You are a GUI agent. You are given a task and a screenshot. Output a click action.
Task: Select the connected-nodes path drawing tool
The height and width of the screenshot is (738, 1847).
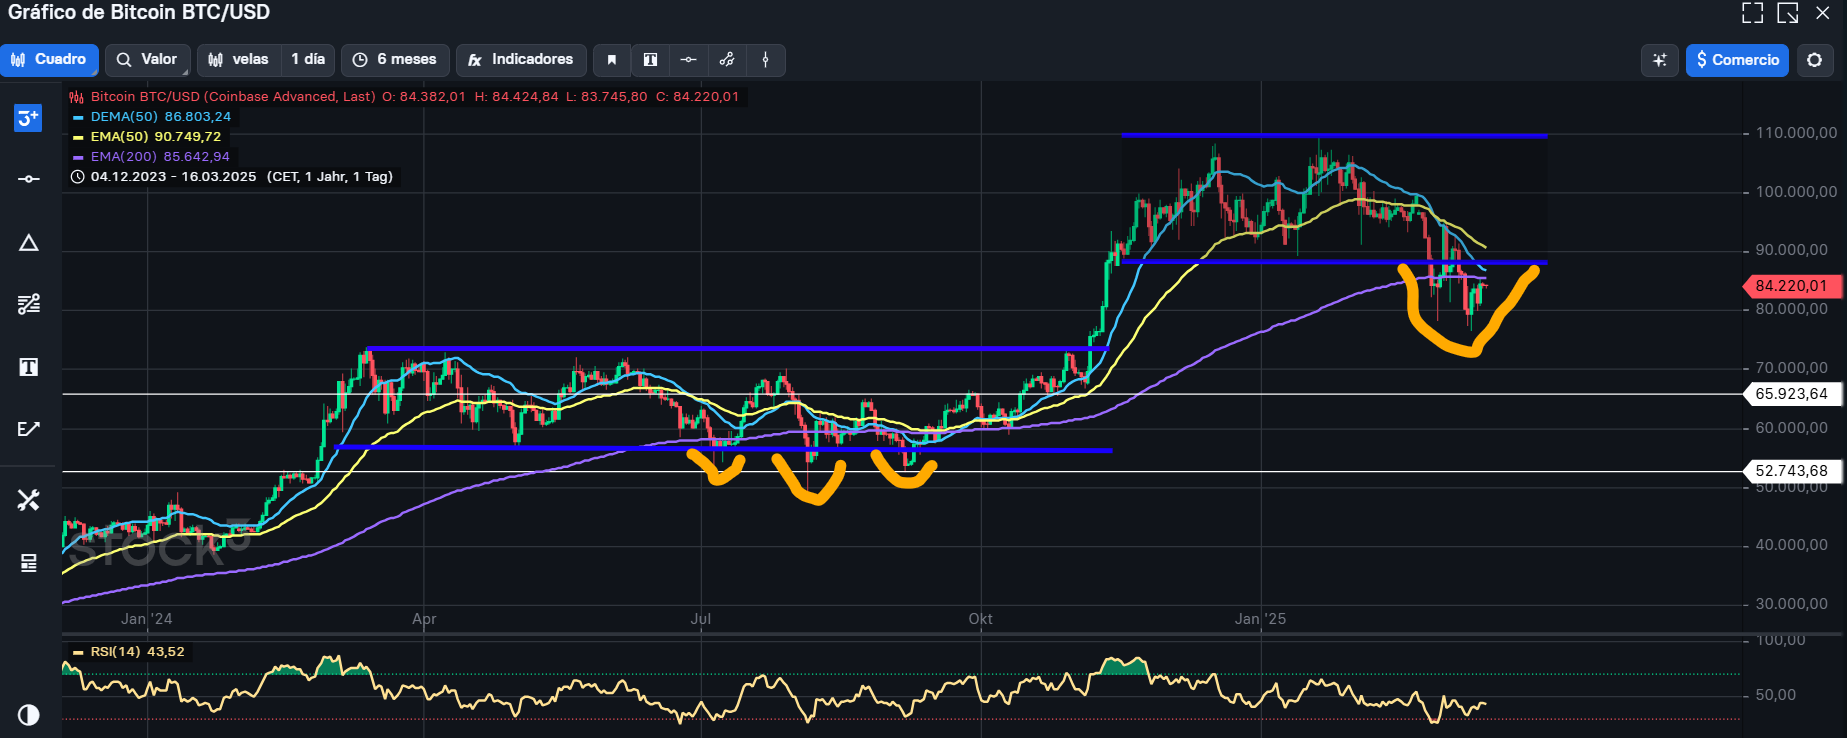click(727, 60)
